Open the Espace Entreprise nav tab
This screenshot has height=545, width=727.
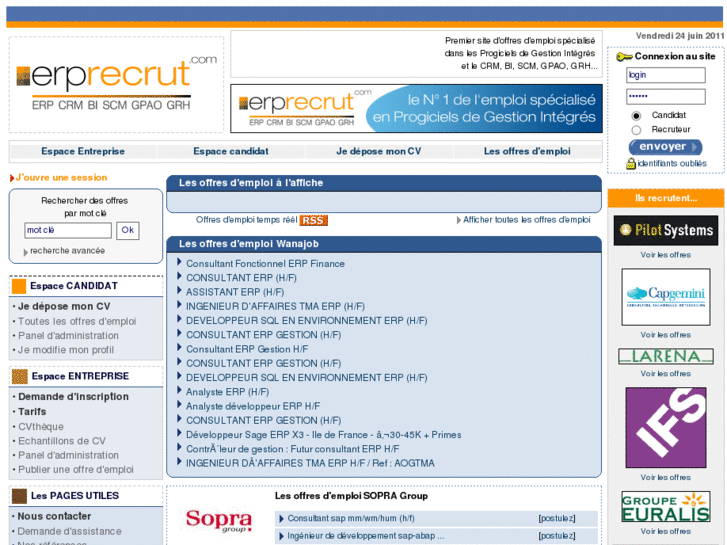[83, 151]
